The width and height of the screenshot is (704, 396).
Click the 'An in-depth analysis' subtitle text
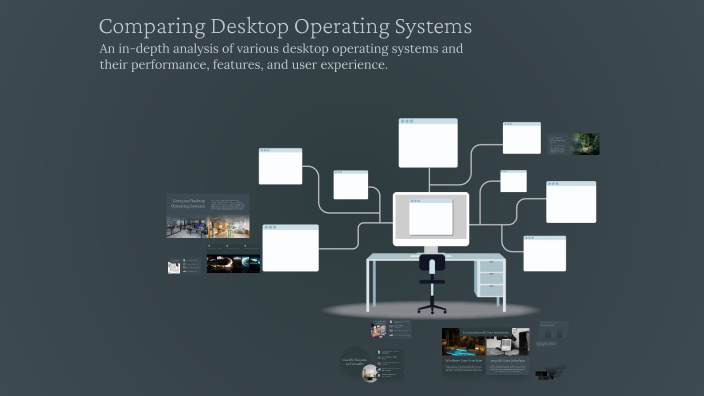[x=281, y=57]
